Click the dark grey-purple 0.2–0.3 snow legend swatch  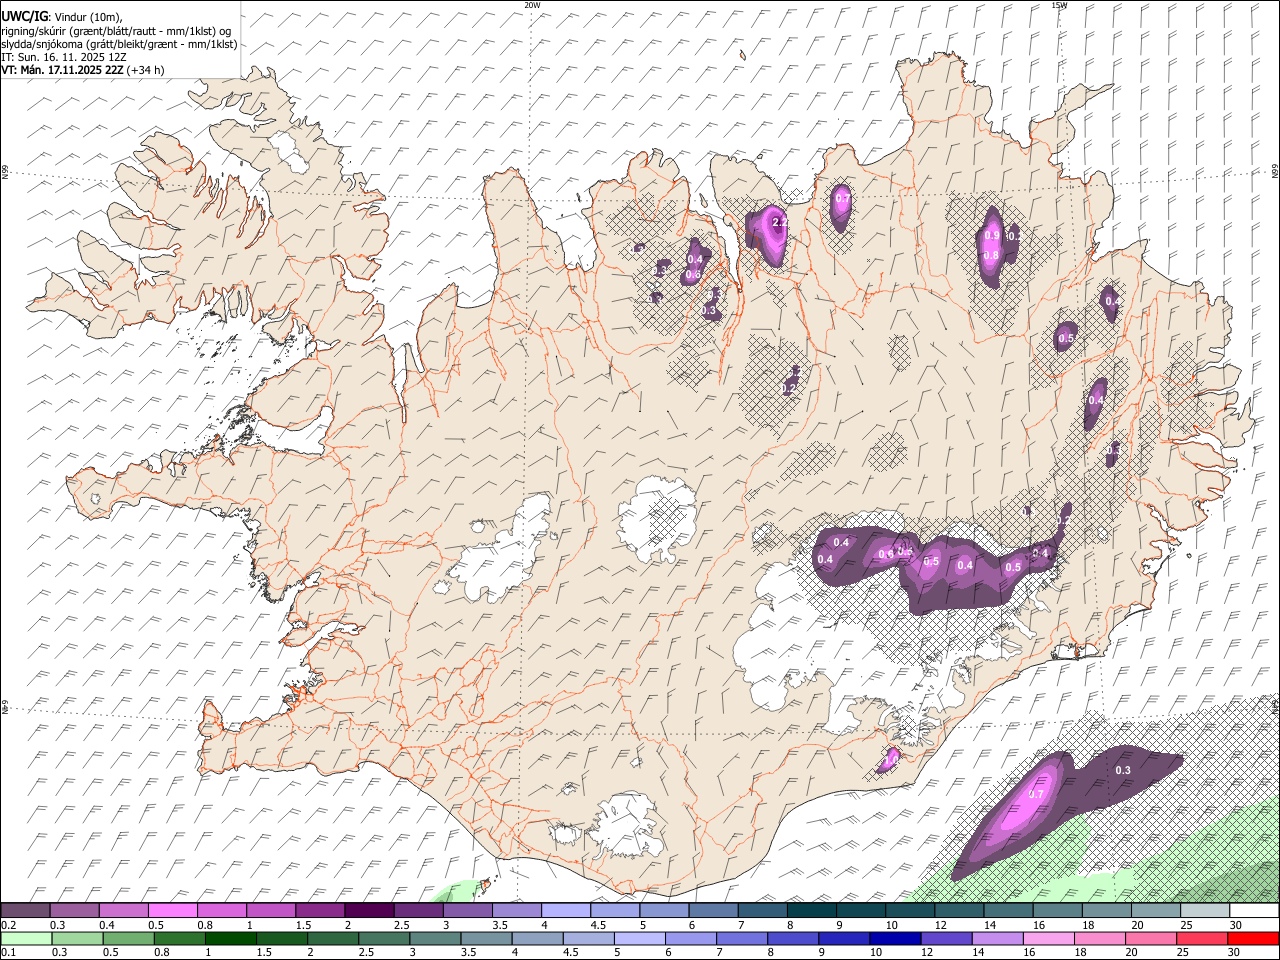(x=25, y=911)
